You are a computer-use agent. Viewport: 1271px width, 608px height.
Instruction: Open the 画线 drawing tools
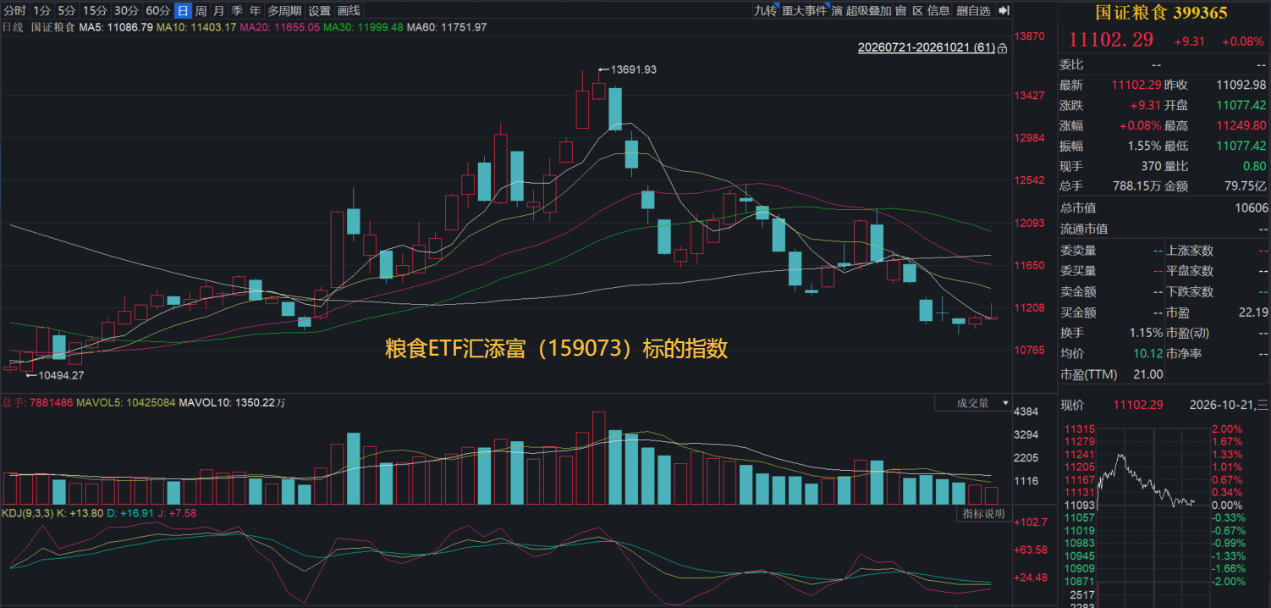tap(348, 11)
